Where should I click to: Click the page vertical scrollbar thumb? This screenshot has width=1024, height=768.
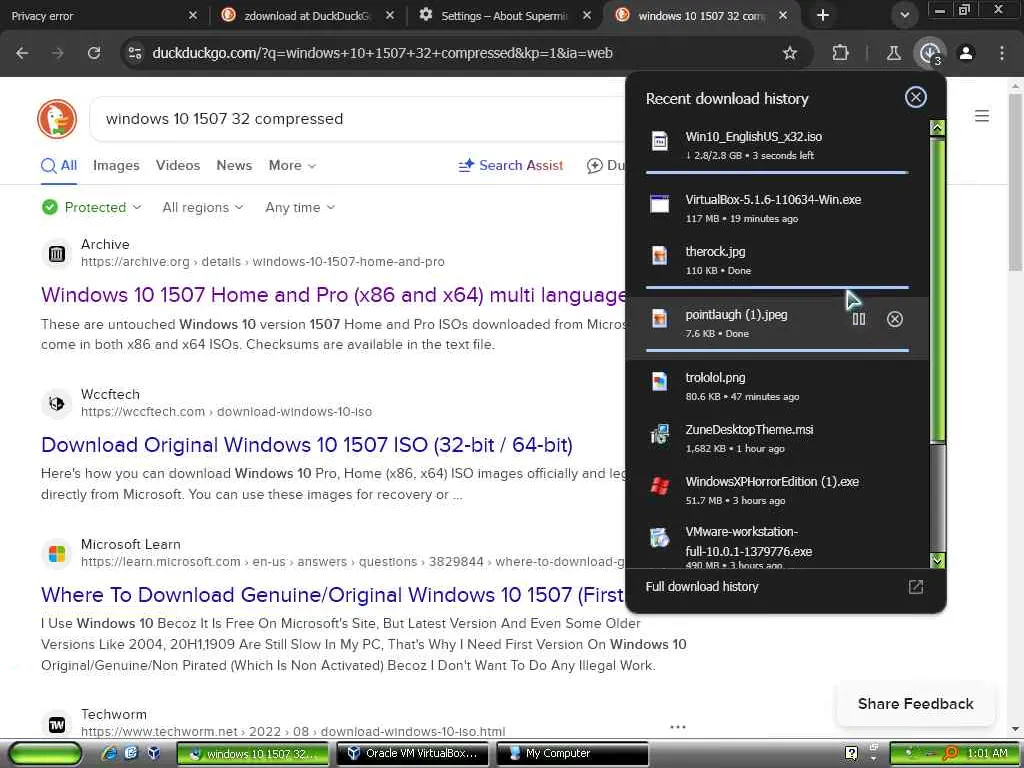point(1015,182)
